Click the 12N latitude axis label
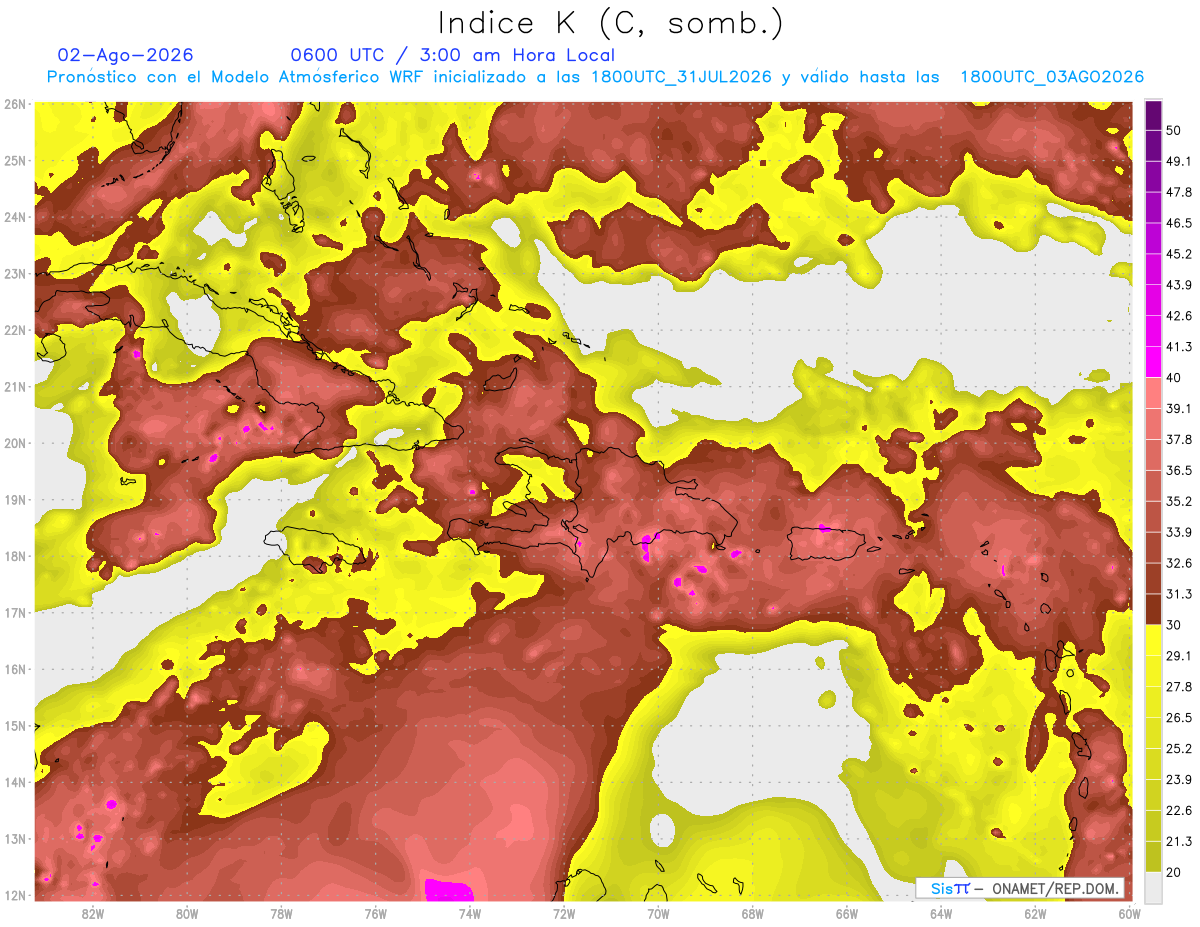1200x927 pixels. tap(15, 895)
